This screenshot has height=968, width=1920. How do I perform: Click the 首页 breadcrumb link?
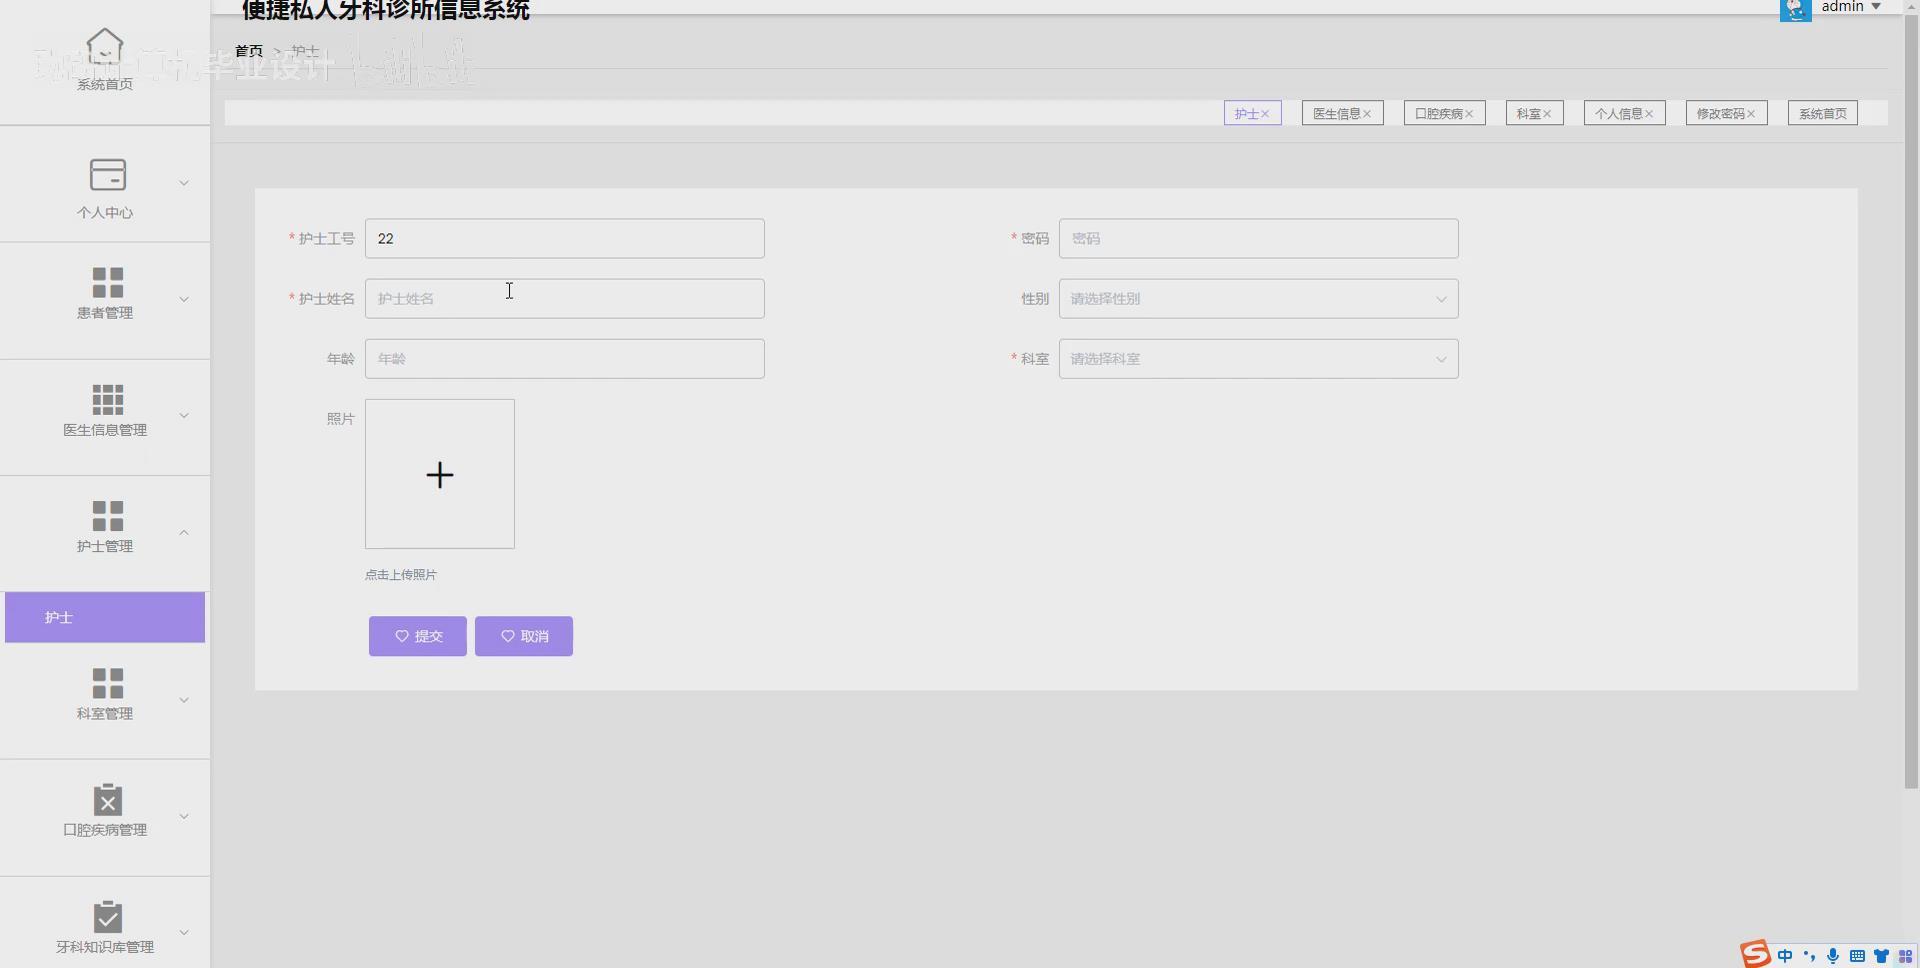tap(249, 51)
